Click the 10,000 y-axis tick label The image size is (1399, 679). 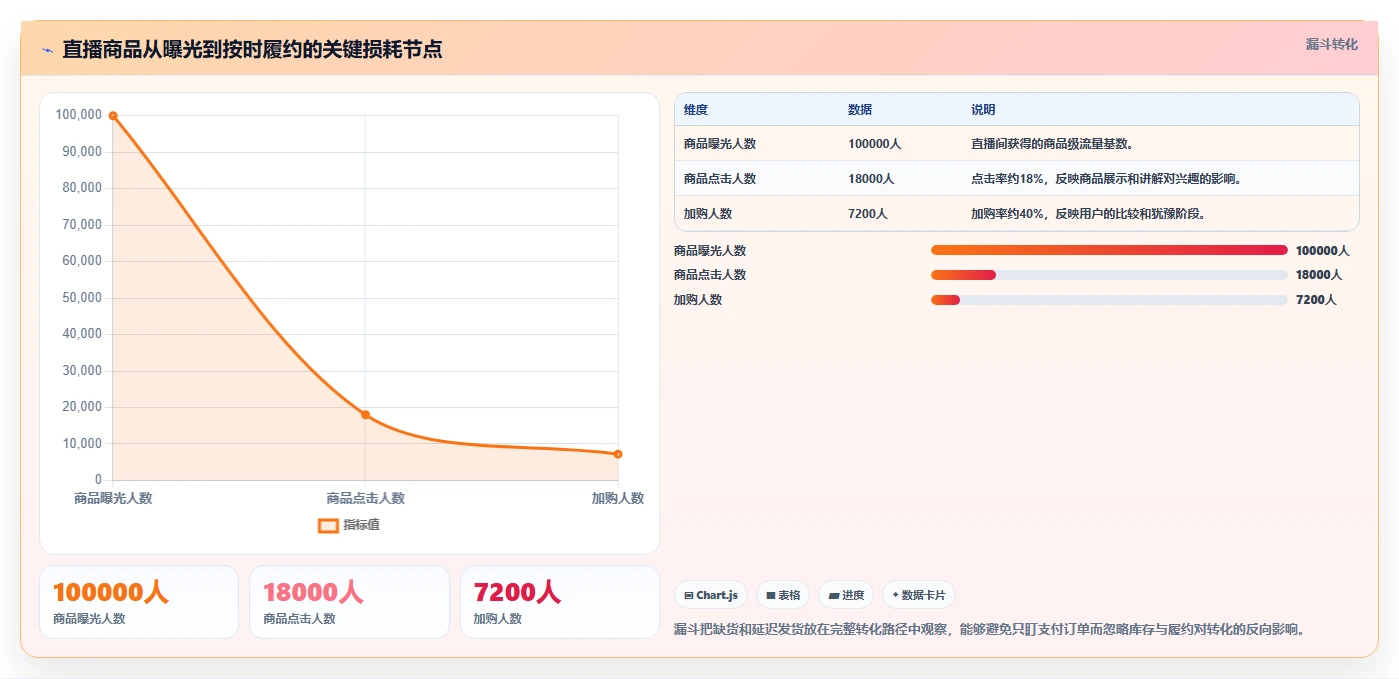(x=82, y=444)
